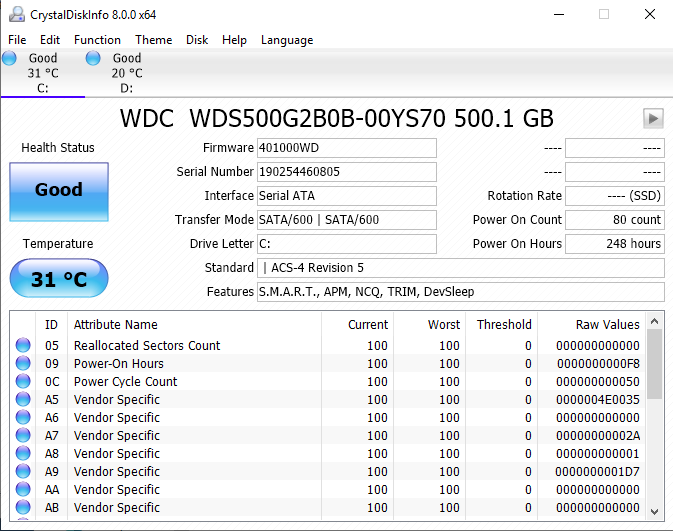673x531 pixels.
Task: Click the status orb for attribute A5
Action: point(23,400)
